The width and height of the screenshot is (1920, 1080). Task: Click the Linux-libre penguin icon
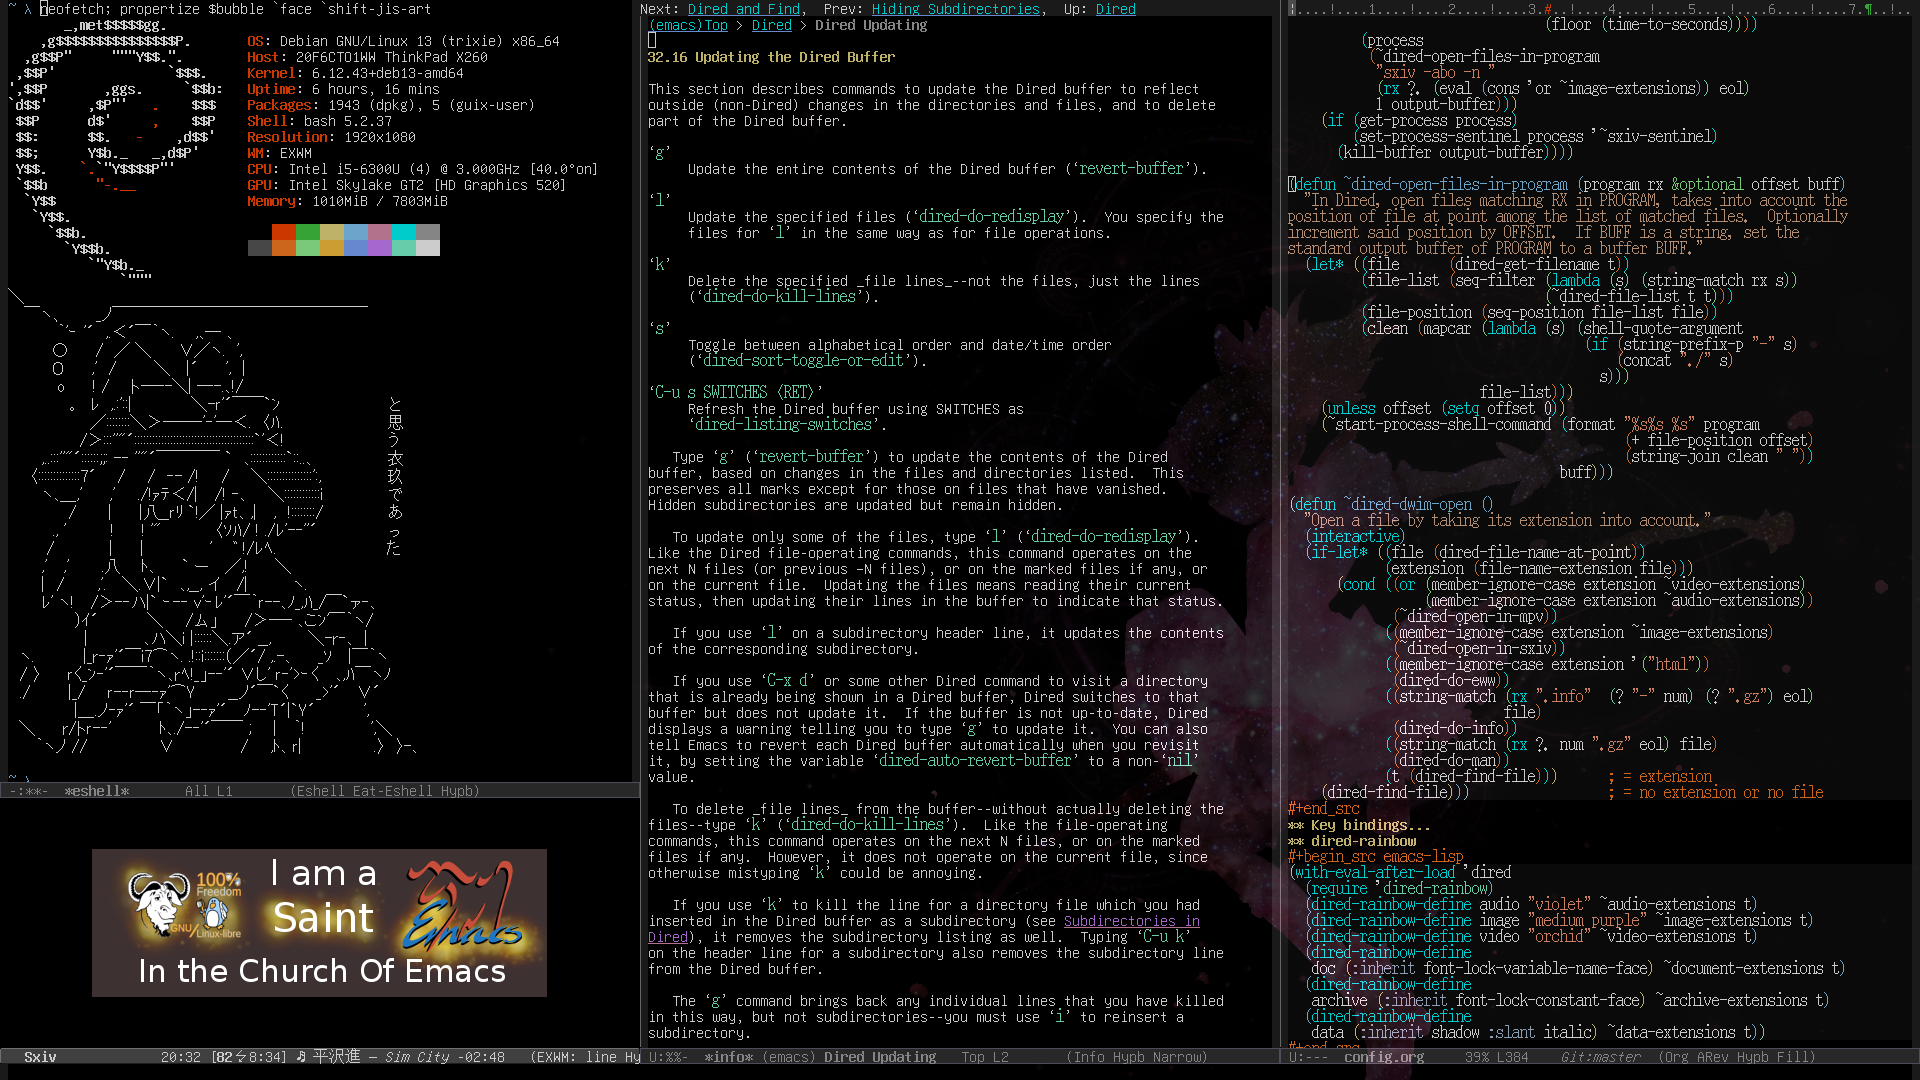[x=214, y=913]
